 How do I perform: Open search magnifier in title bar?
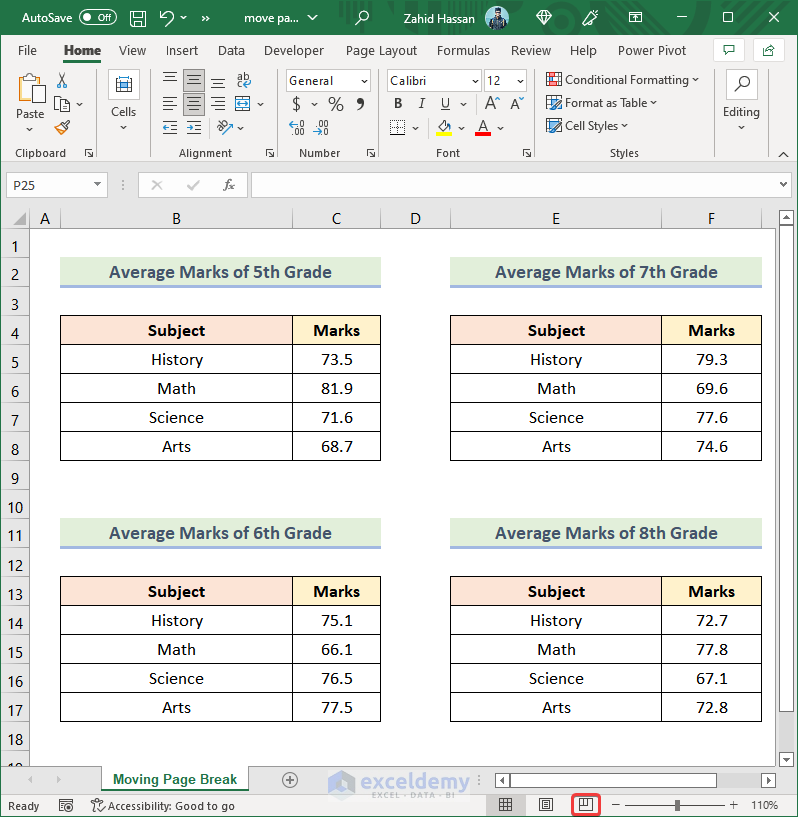[361, 18]
